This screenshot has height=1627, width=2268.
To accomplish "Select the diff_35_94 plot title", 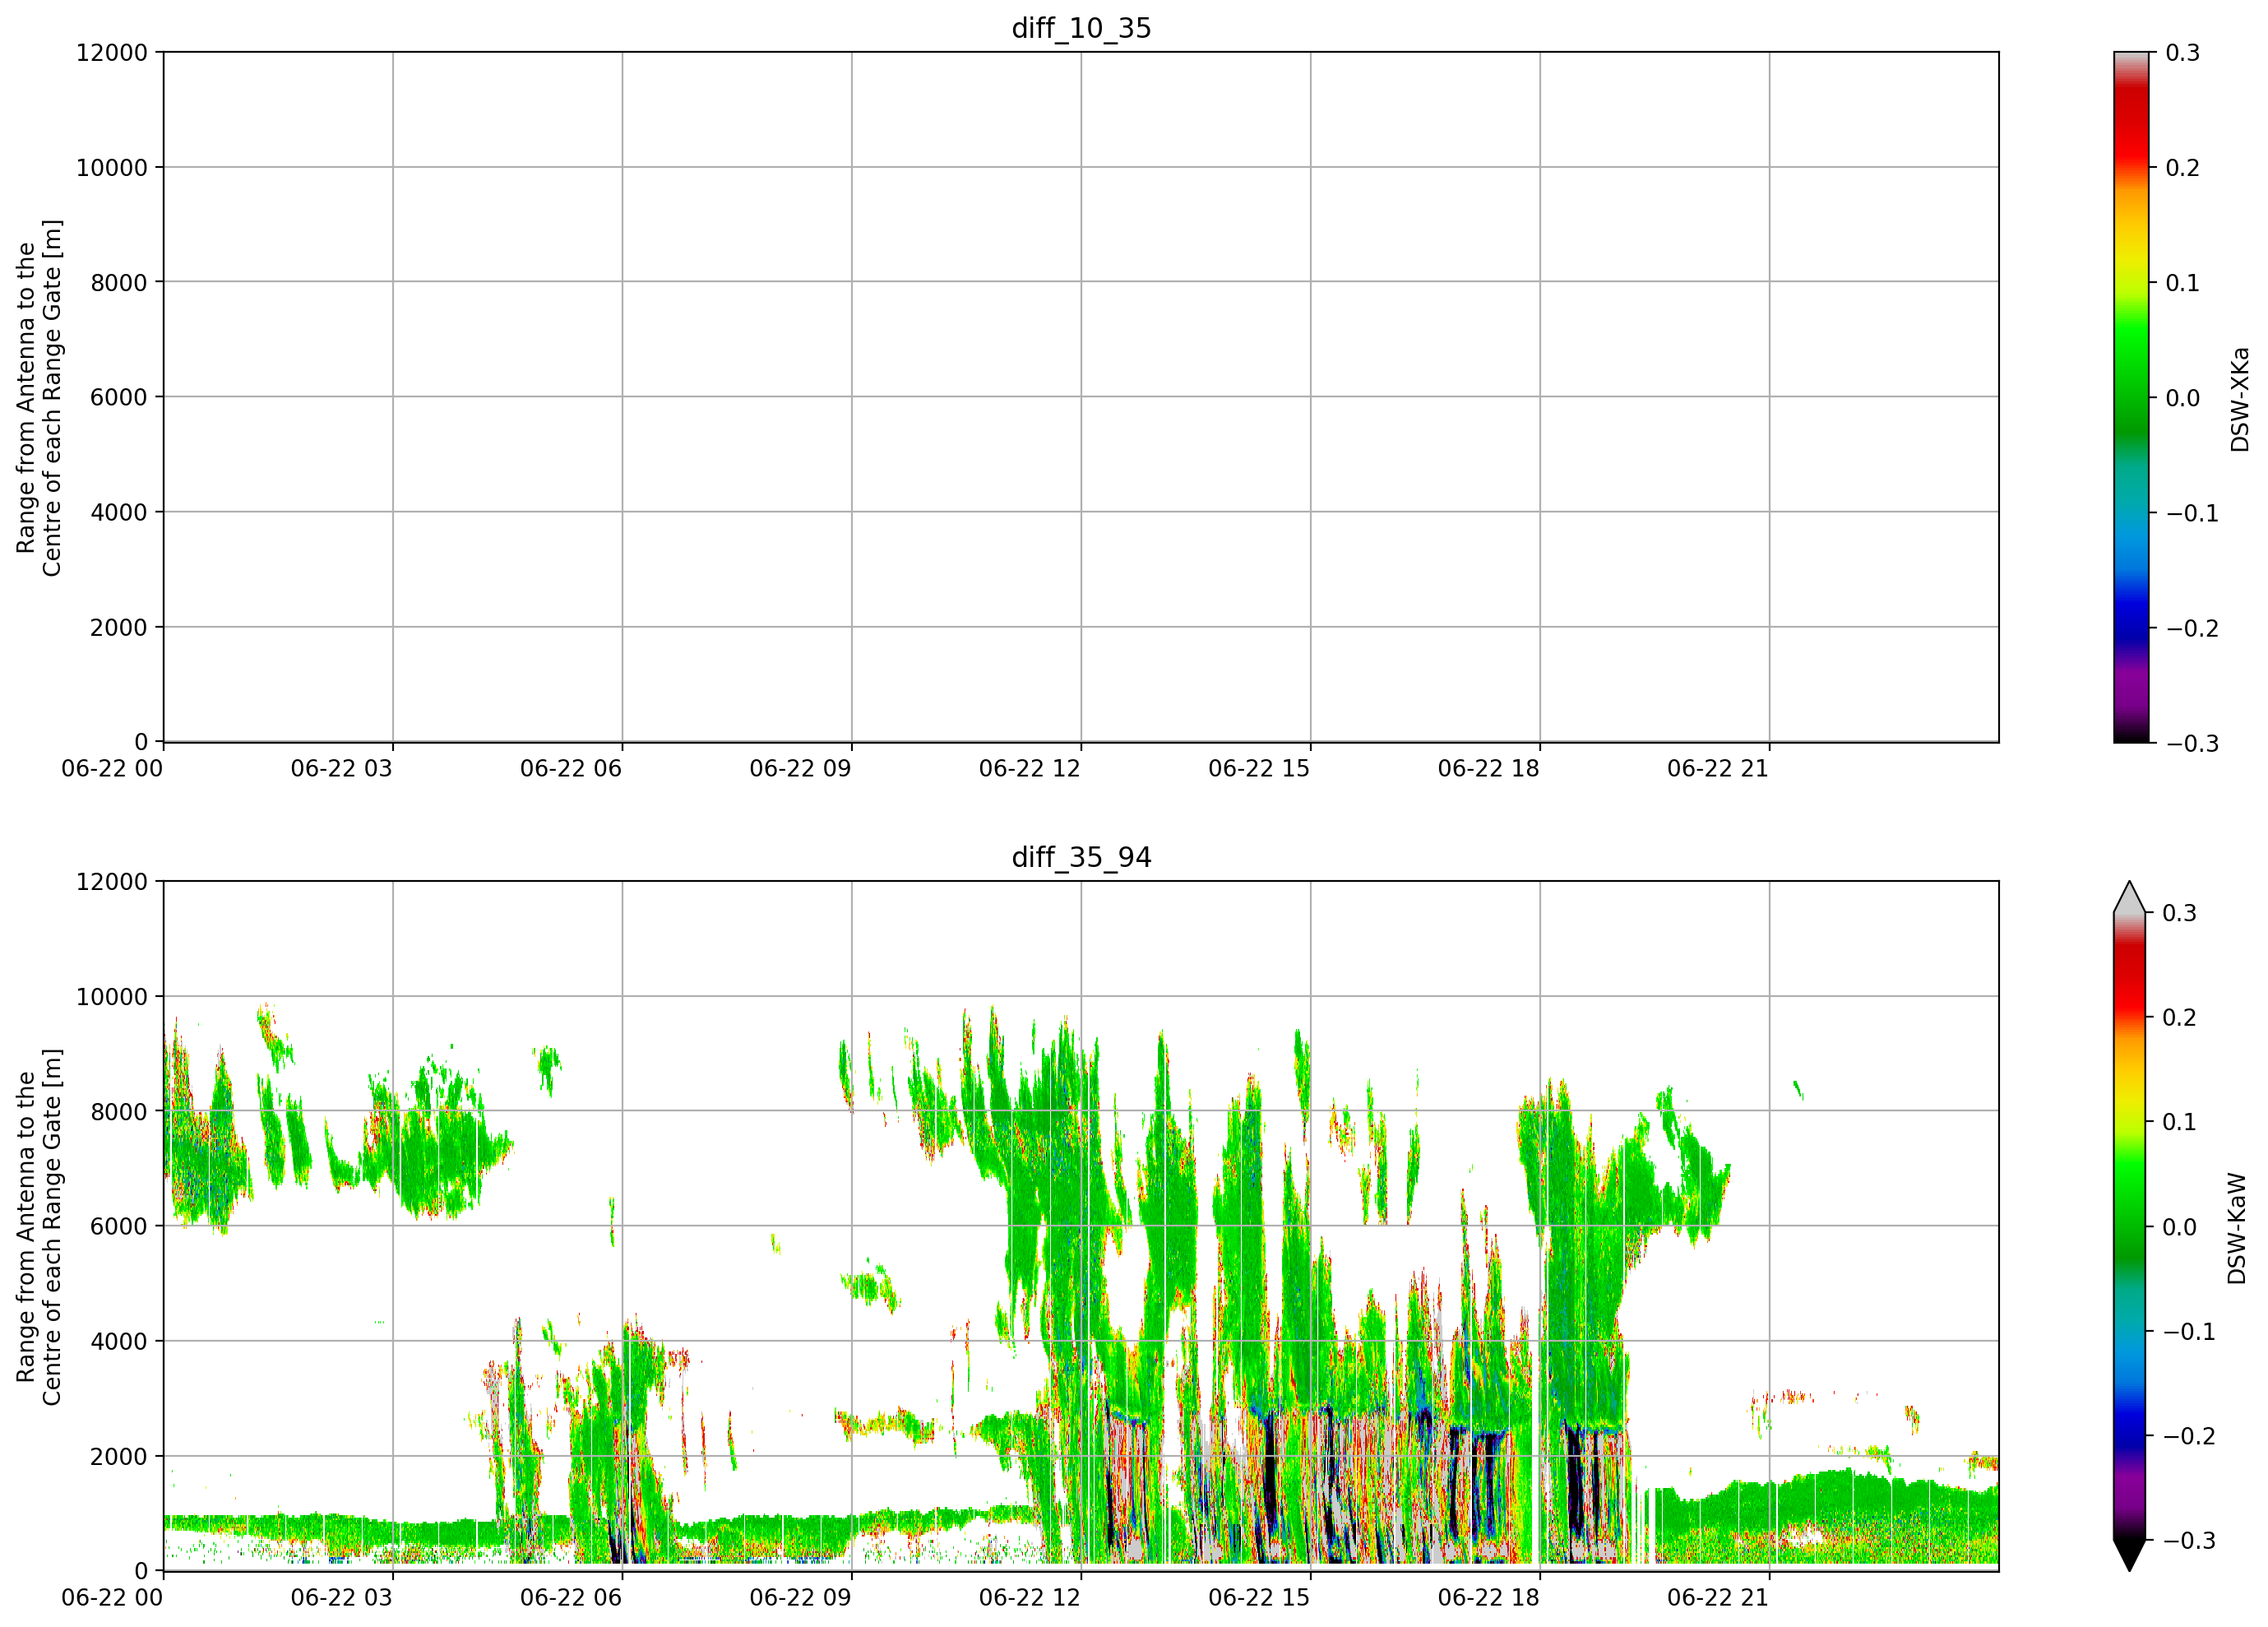I will (1081, 857).
